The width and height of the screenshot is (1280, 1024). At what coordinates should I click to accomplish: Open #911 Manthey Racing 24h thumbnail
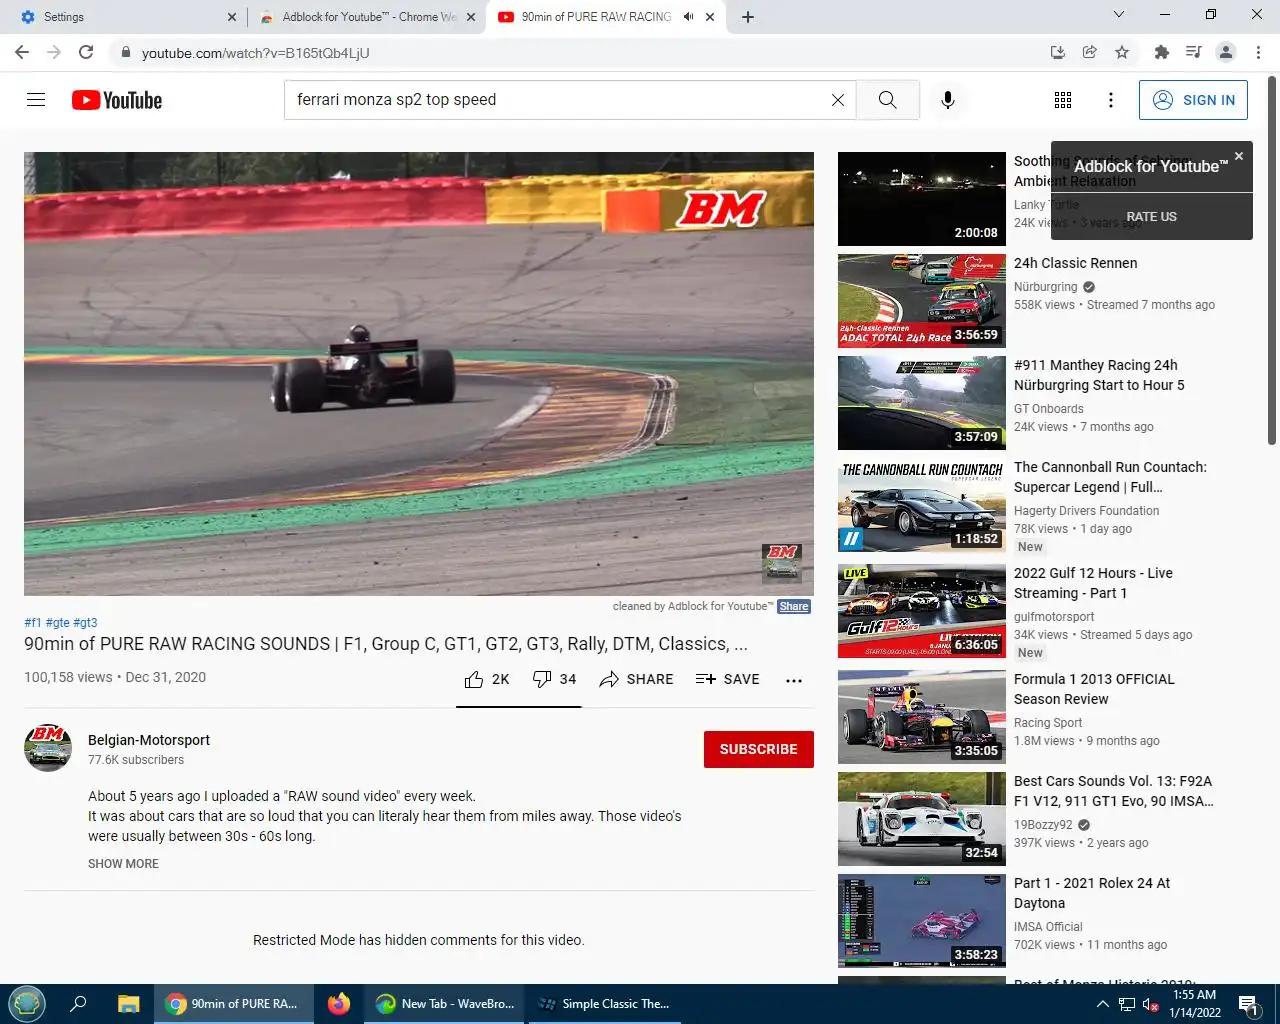(922, 403)
